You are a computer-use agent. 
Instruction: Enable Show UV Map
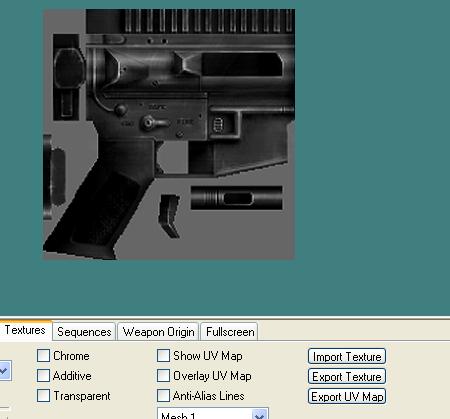click(x=163, y=356)
